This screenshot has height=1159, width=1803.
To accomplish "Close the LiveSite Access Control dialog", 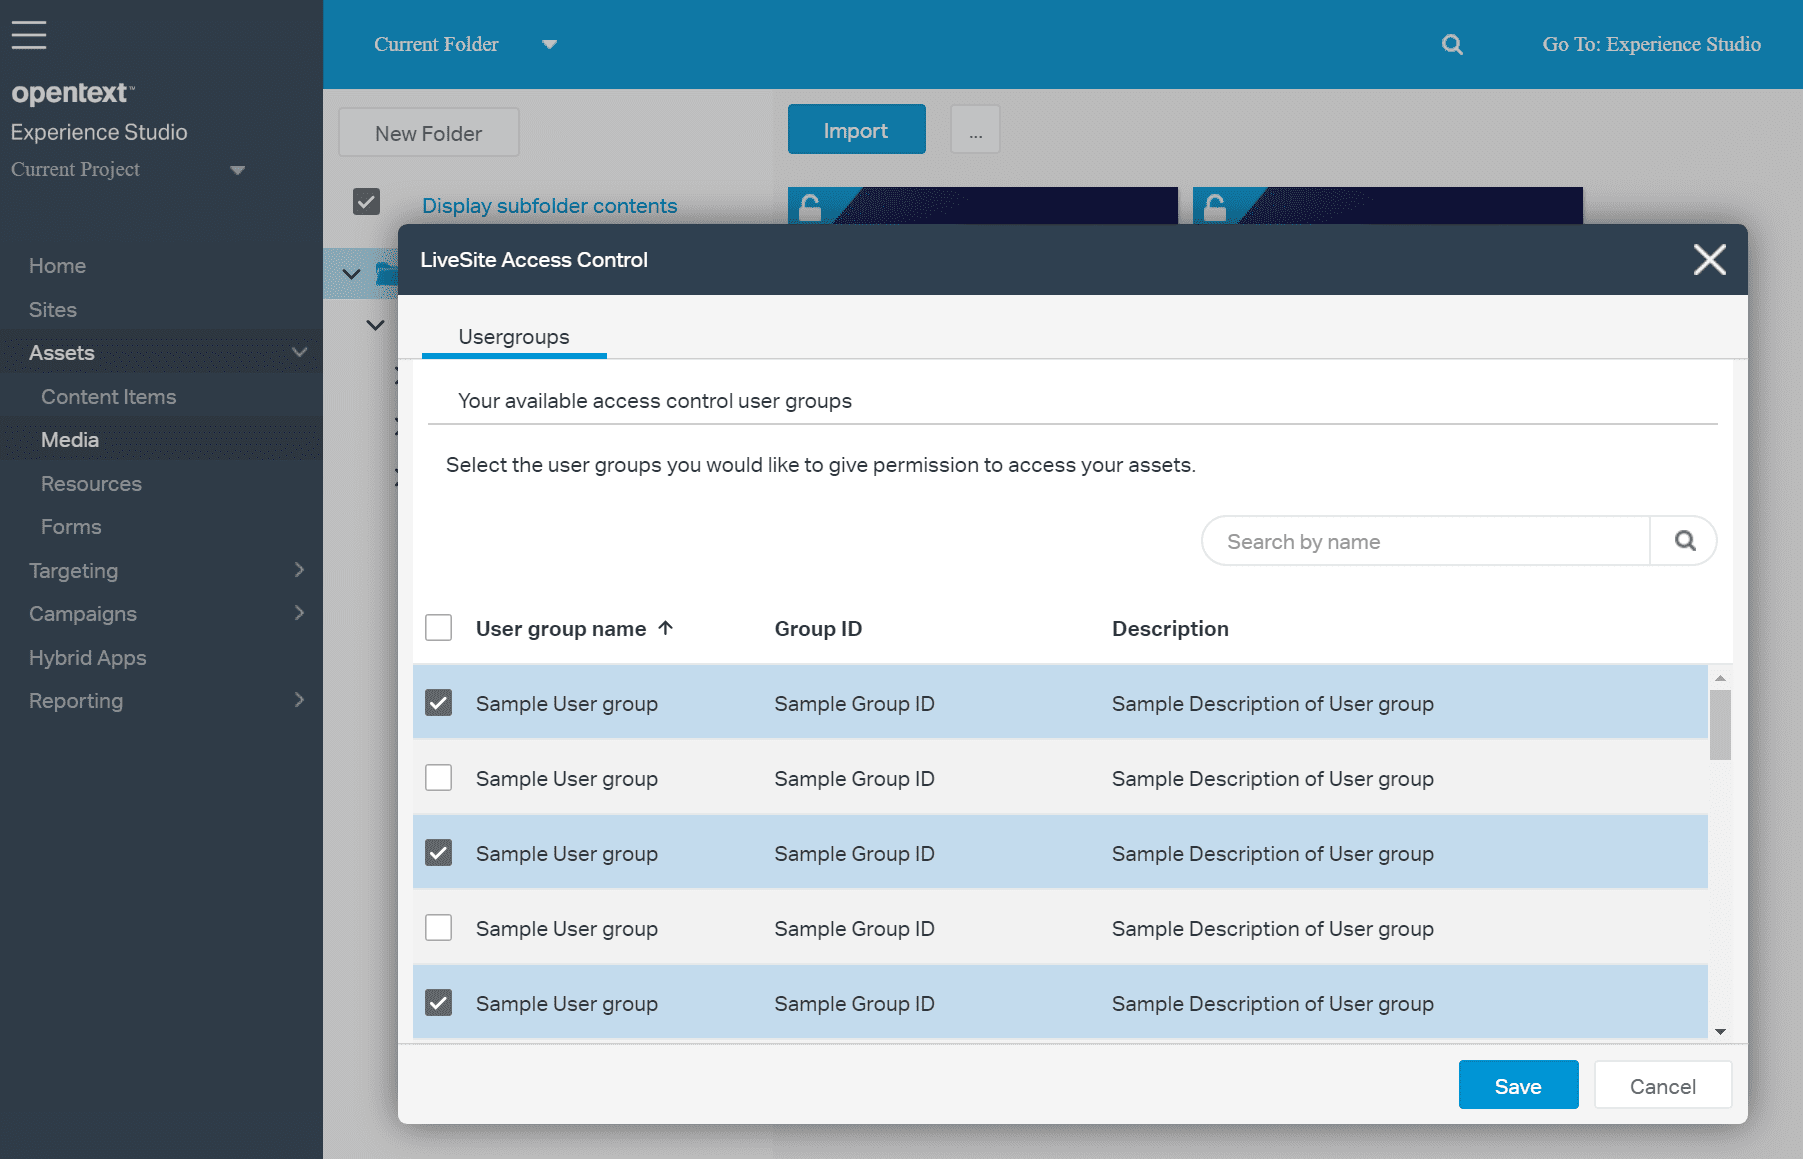I will coord(1709,259).
